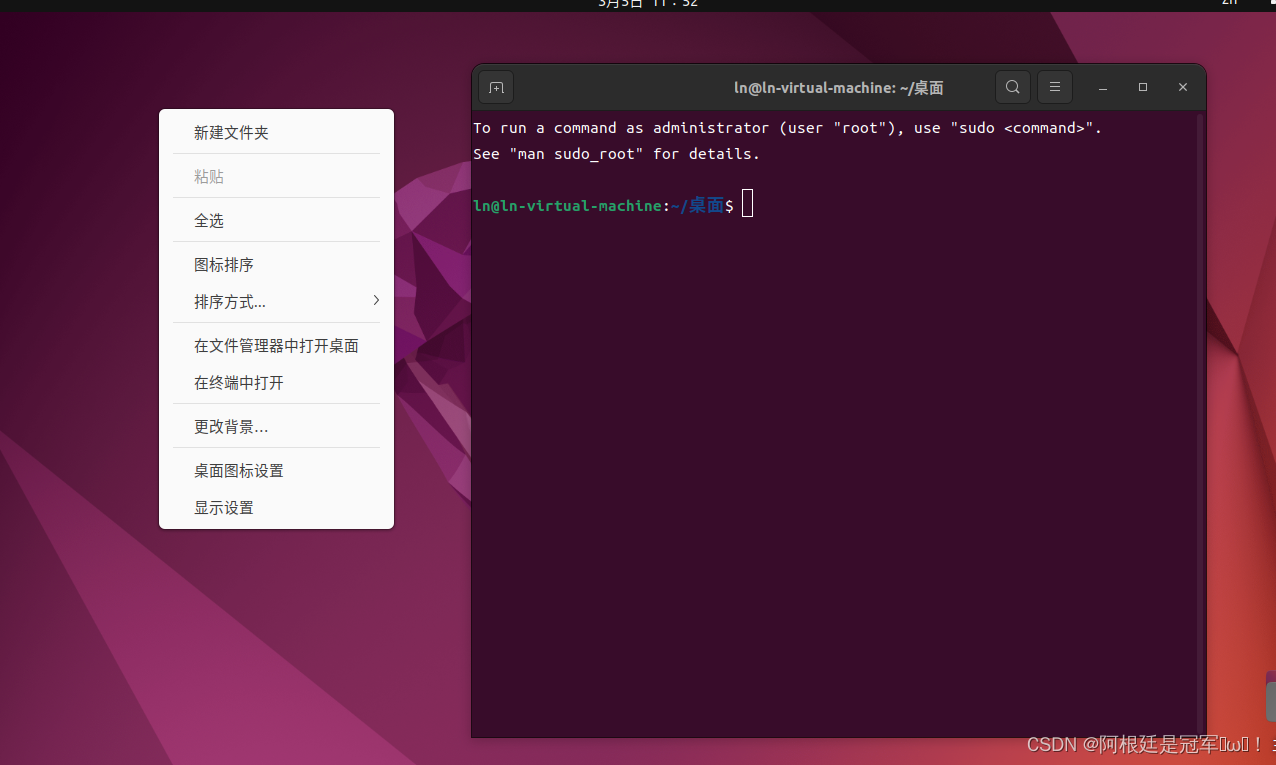Click the terminal window title text
The width and height of the screenshot is (1276, 765).
(838, 87)
